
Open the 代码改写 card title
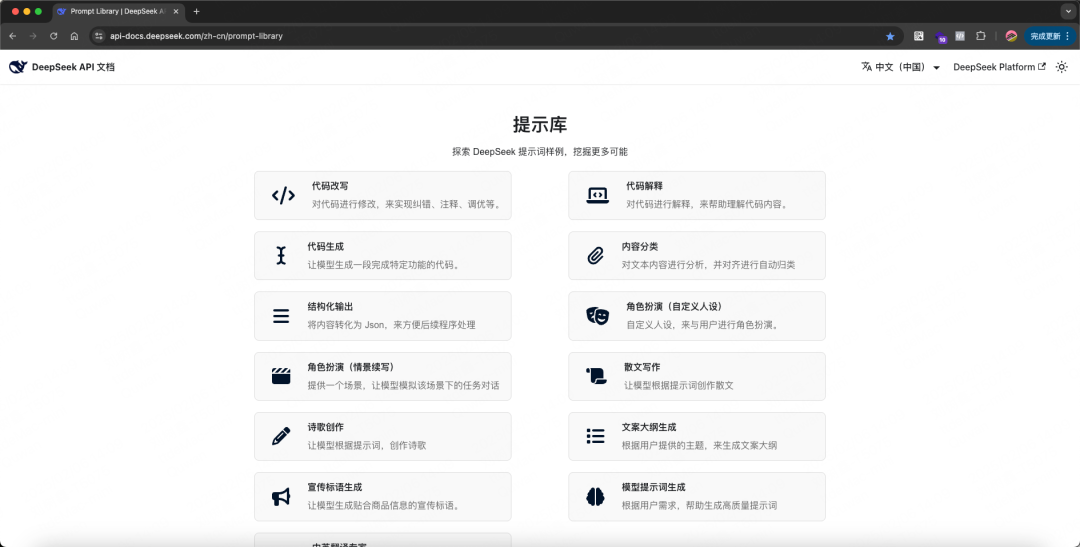click(x=330, y=186)
